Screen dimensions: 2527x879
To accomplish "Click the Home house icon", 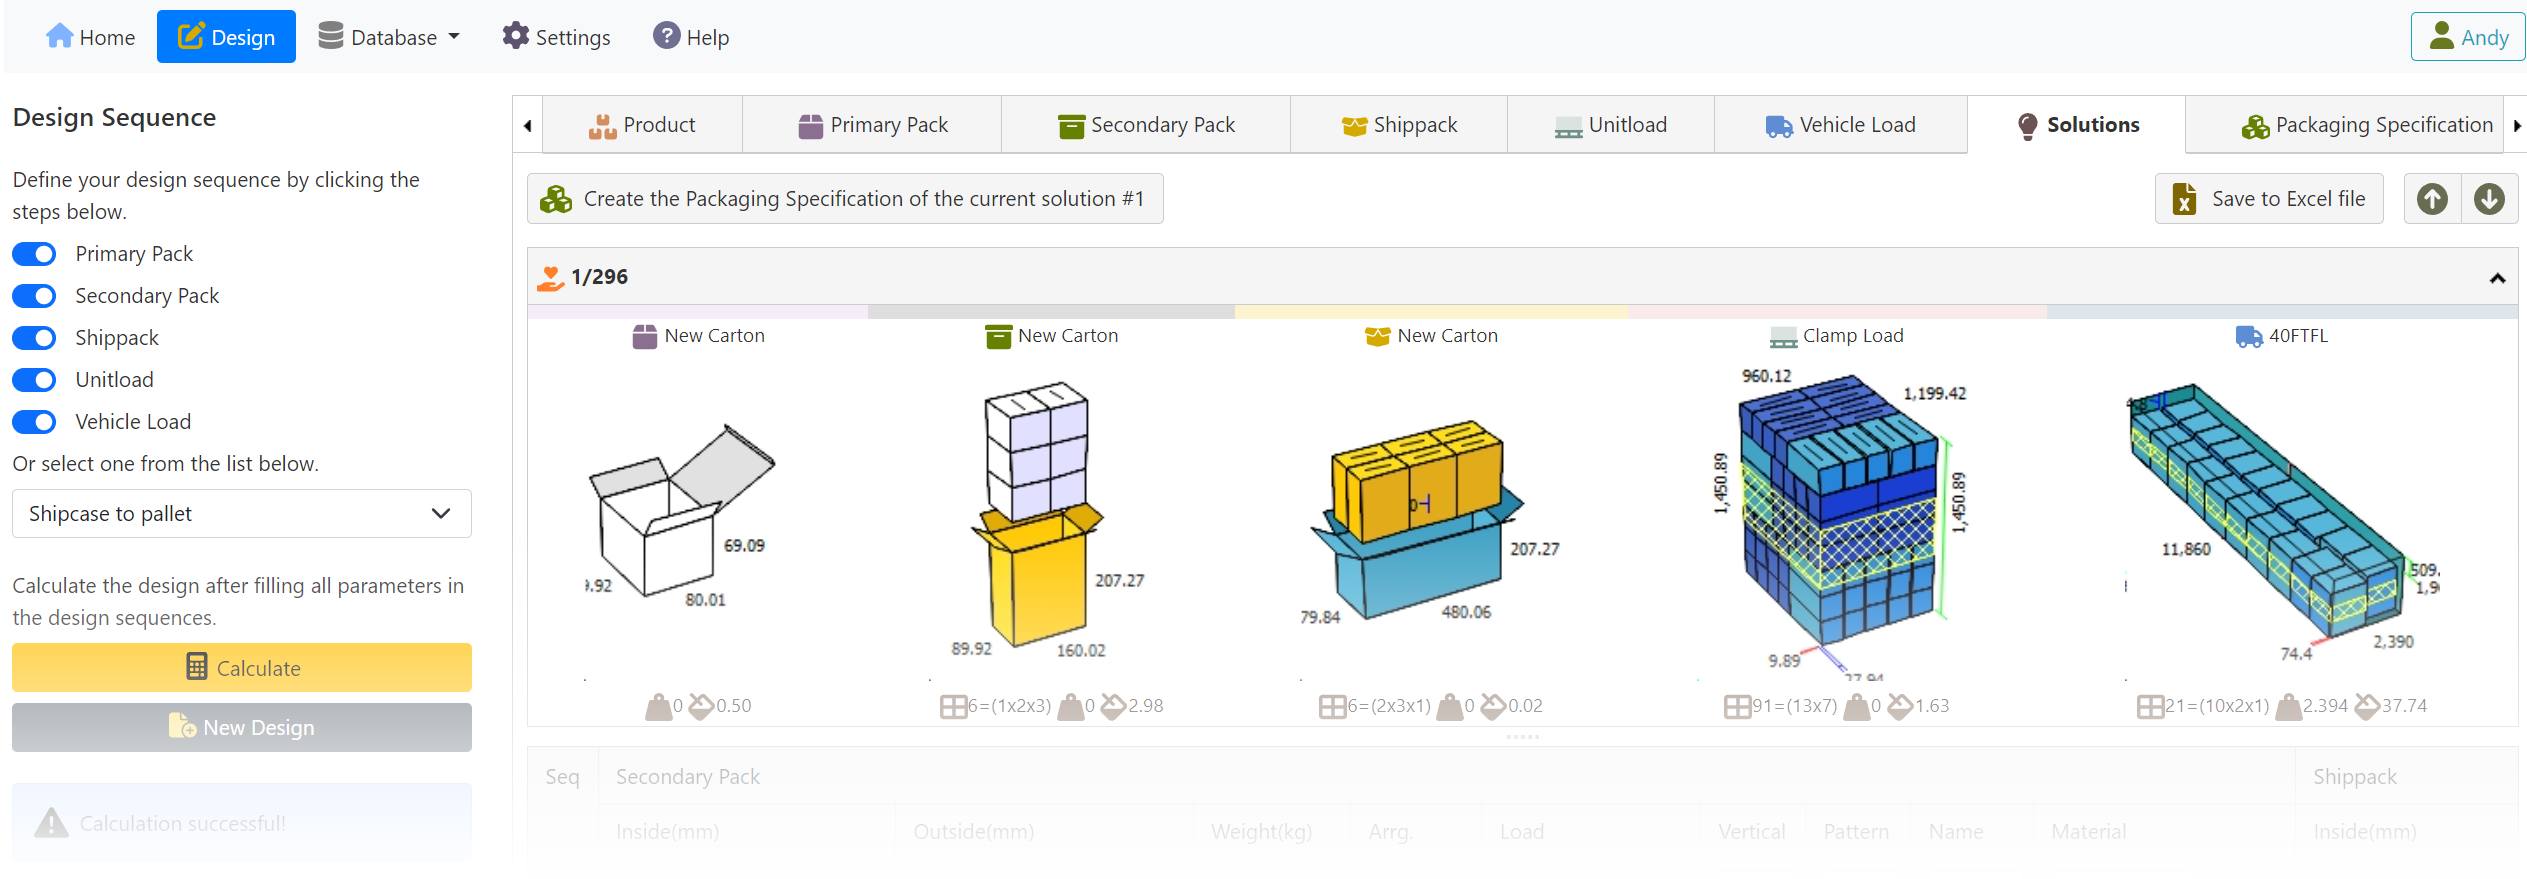I will (x=59, y=36).
